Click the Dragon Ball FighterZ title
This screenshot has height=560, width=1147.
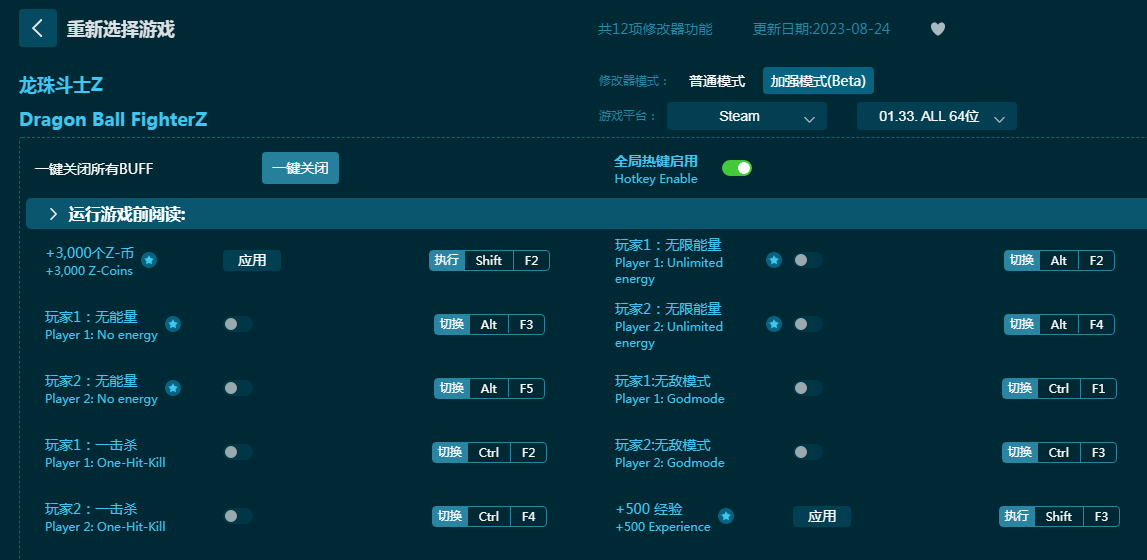(113, 119)
